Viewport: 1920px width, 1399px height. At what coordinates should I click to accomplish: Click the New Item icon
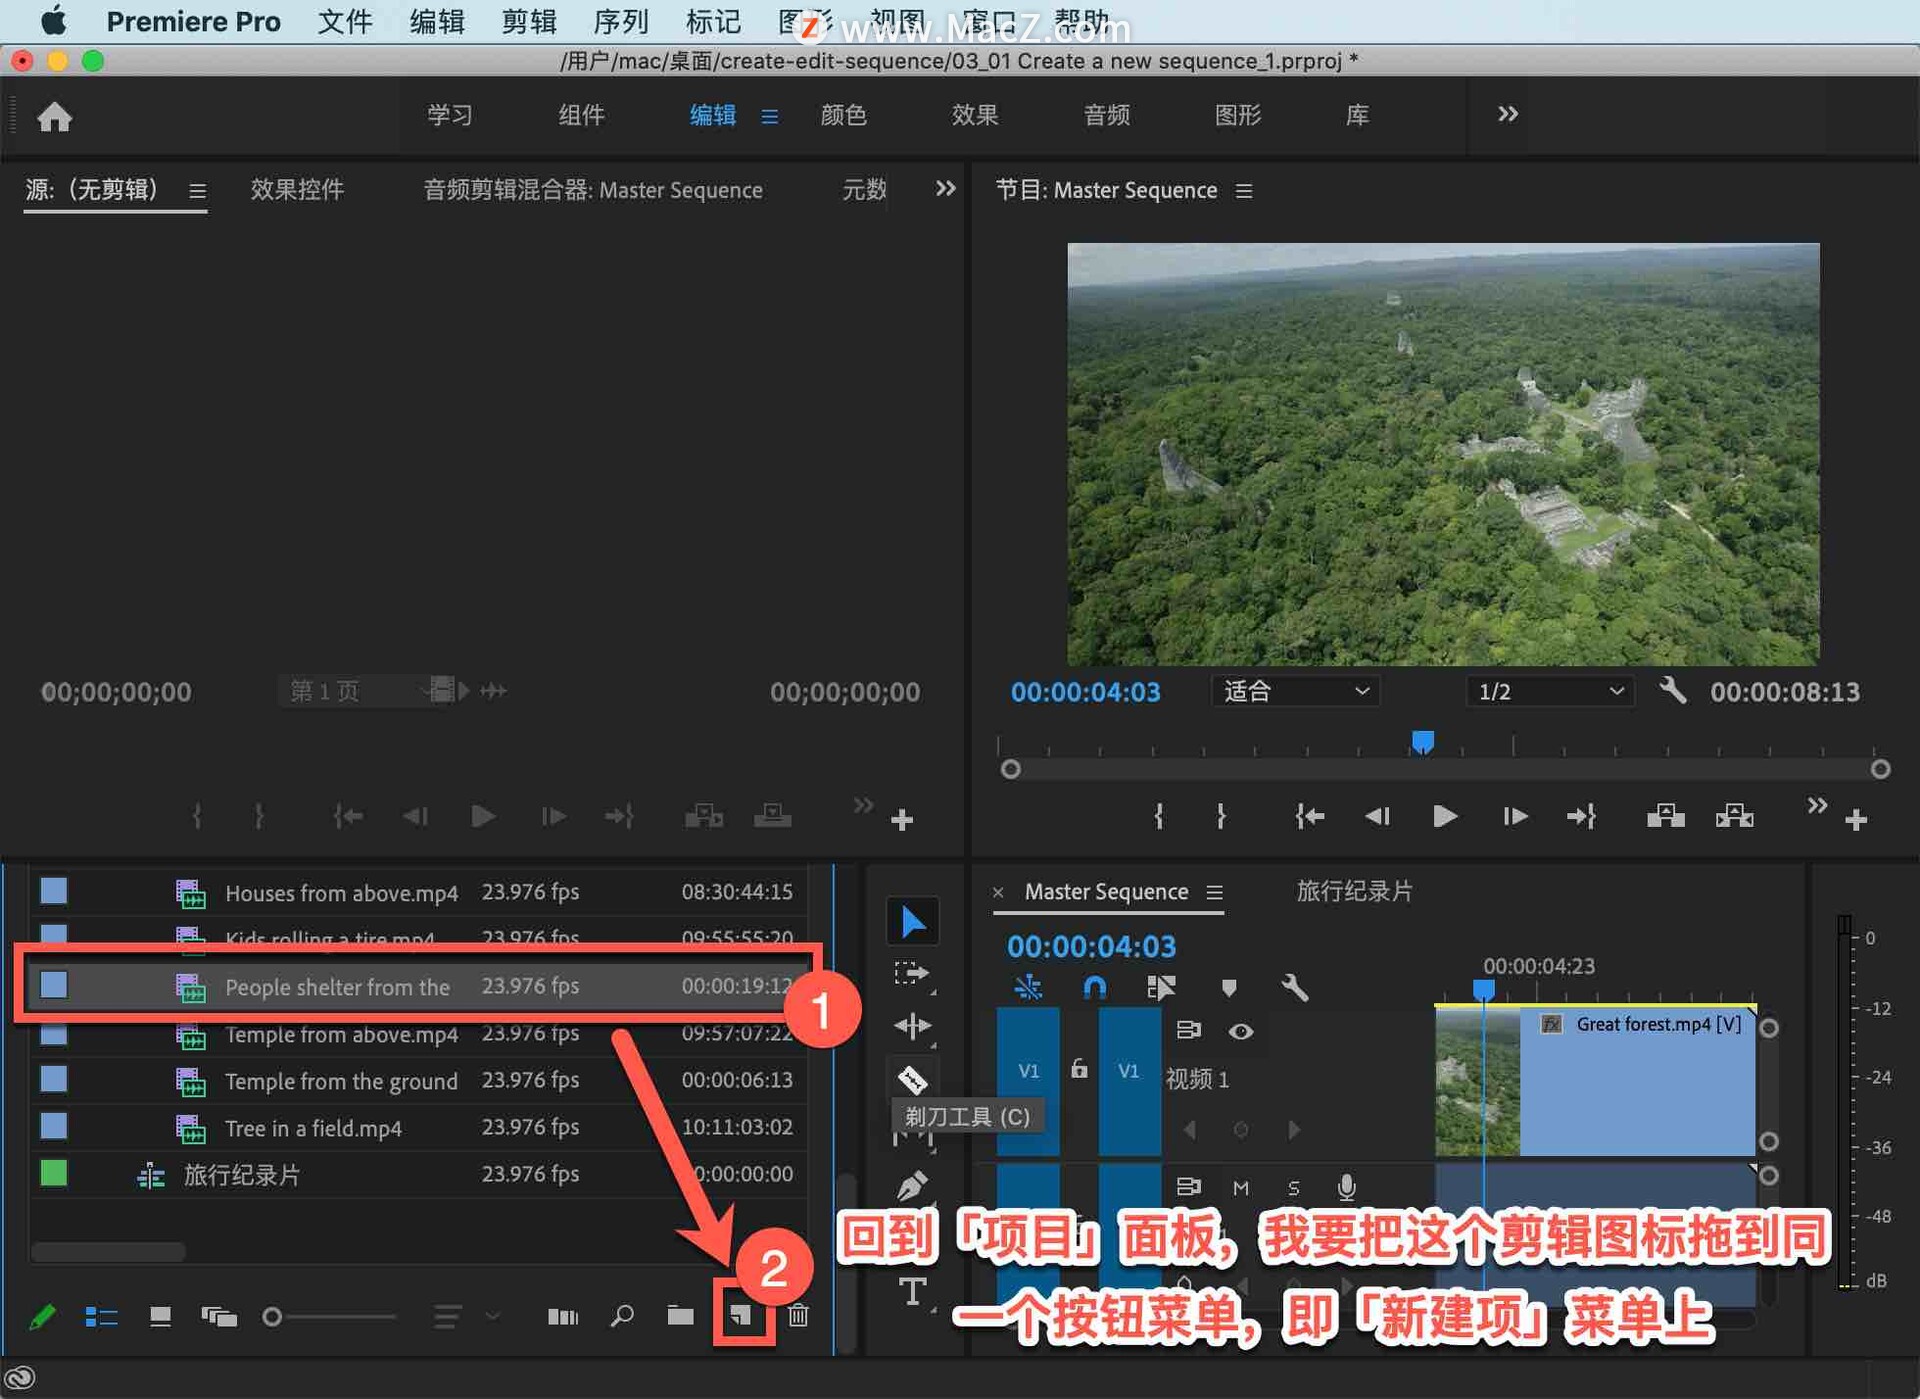741,1316
